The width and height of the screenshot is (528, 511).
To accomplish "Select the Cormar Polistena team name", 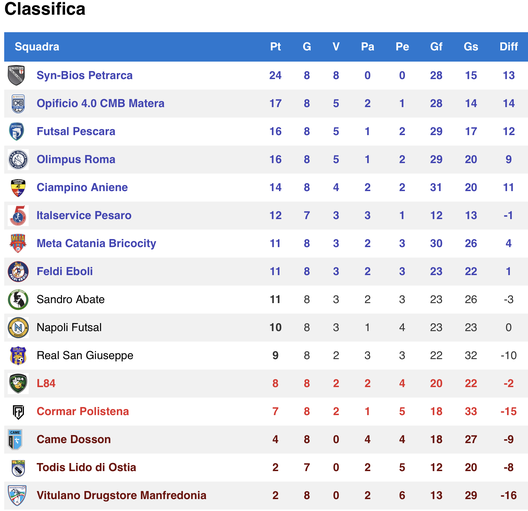I will coord(83,411).
